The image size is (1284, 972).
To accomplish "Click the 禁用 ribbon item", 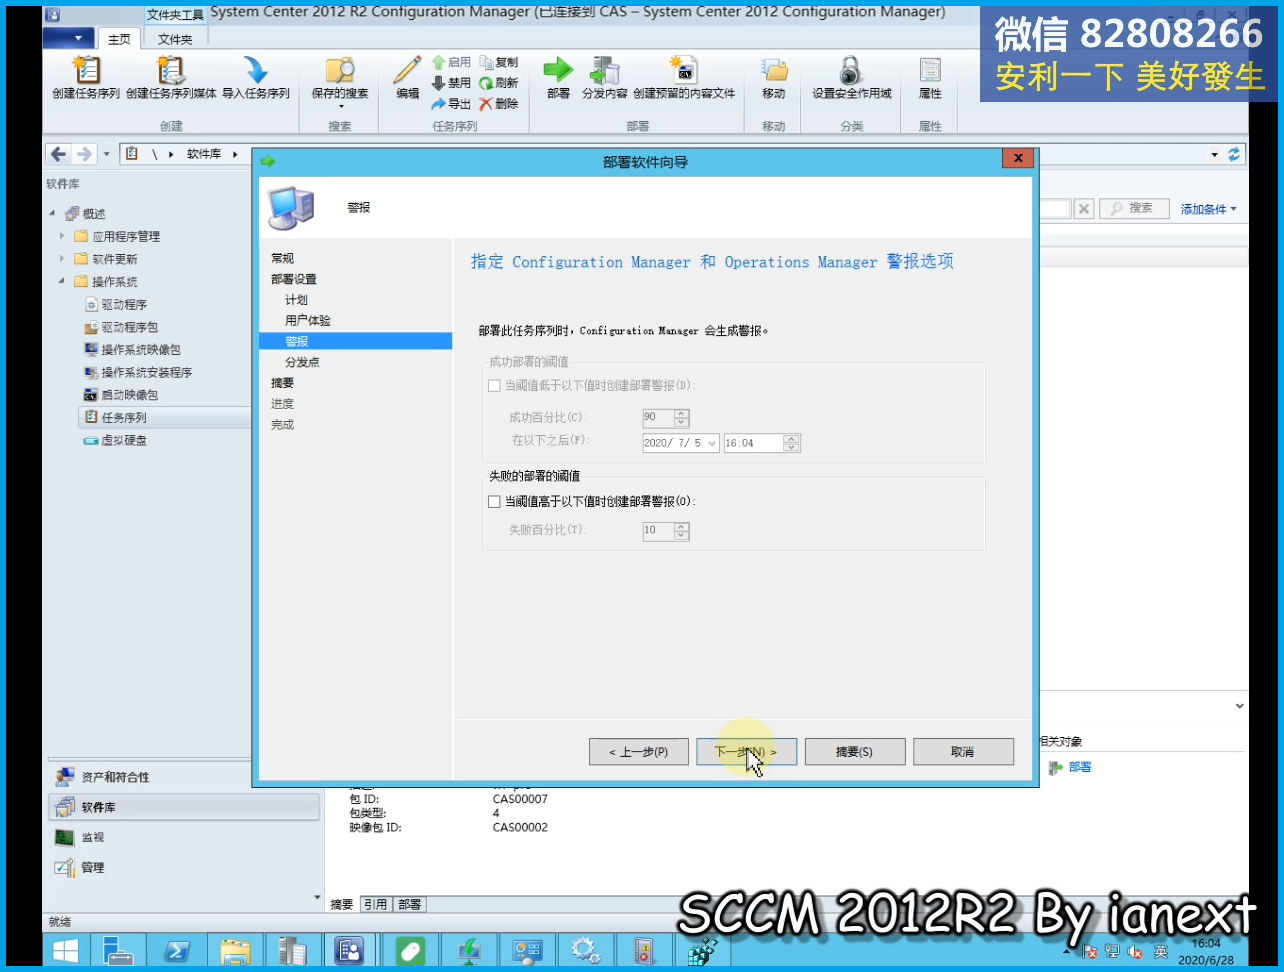I will 451,83.
